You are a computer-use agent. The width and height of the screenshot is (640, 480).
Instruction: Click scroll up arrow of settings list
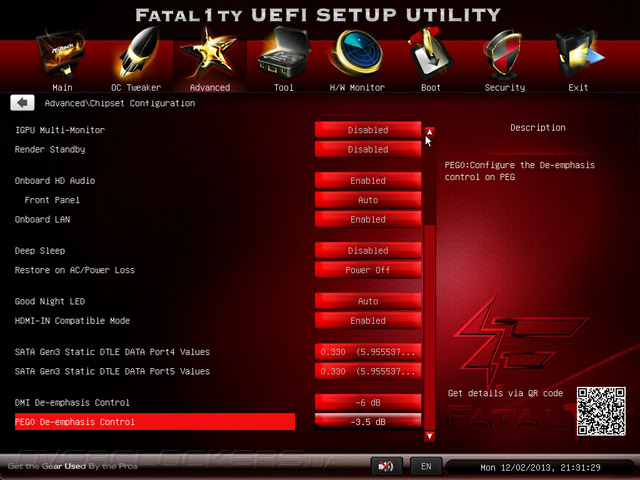429,132
